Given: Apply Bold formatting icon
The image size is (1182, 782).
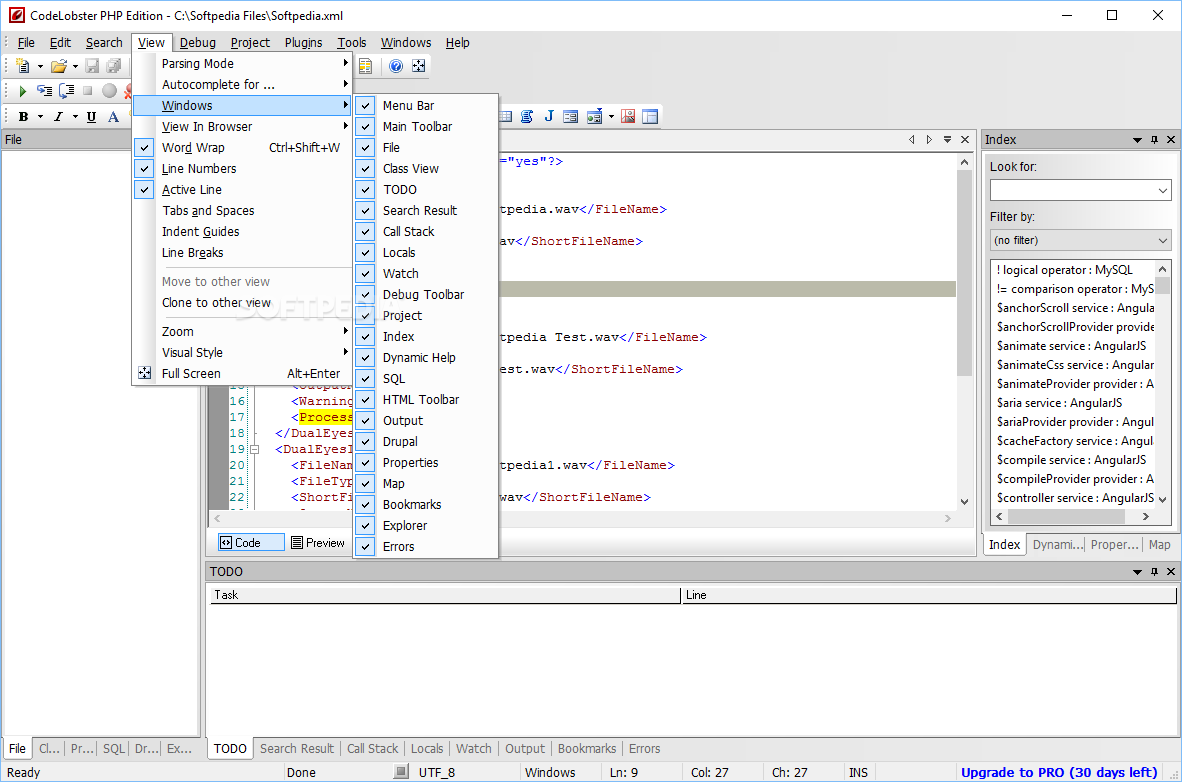Looking at the screenshot, I should click(x=23, y=117).
